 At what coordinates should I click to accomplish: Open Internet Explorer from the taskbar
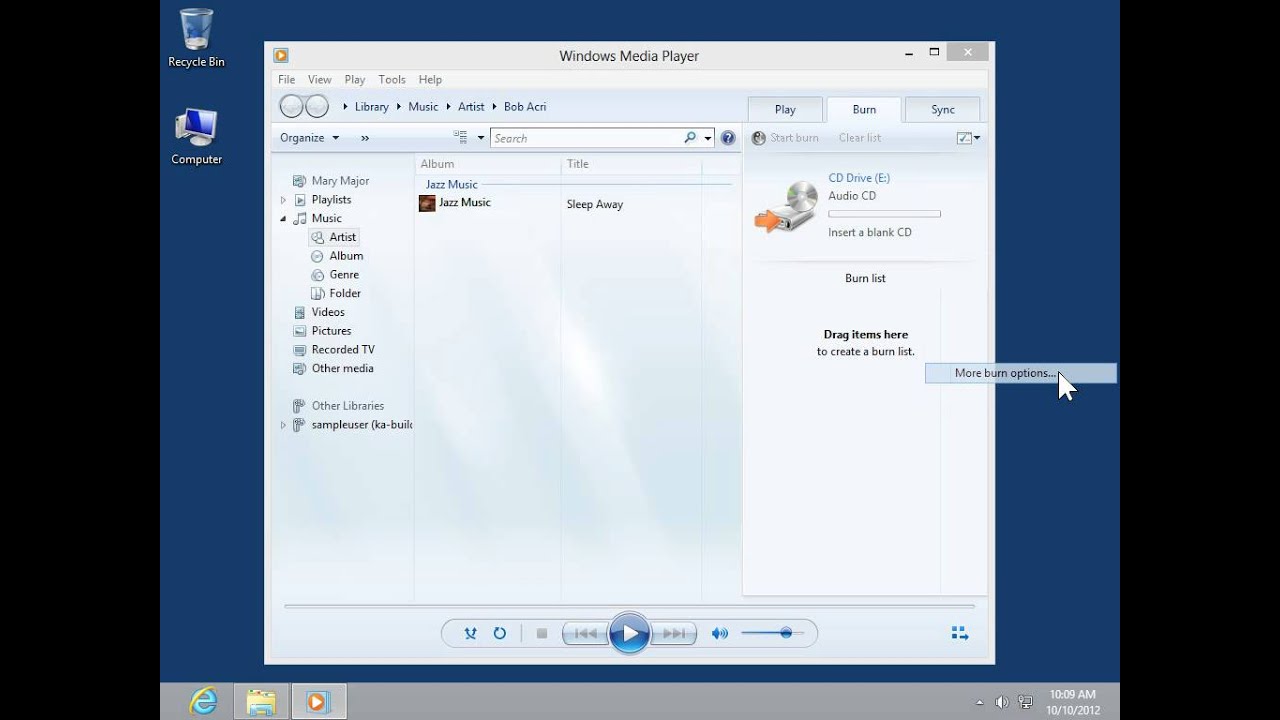[x=203, y=702]
